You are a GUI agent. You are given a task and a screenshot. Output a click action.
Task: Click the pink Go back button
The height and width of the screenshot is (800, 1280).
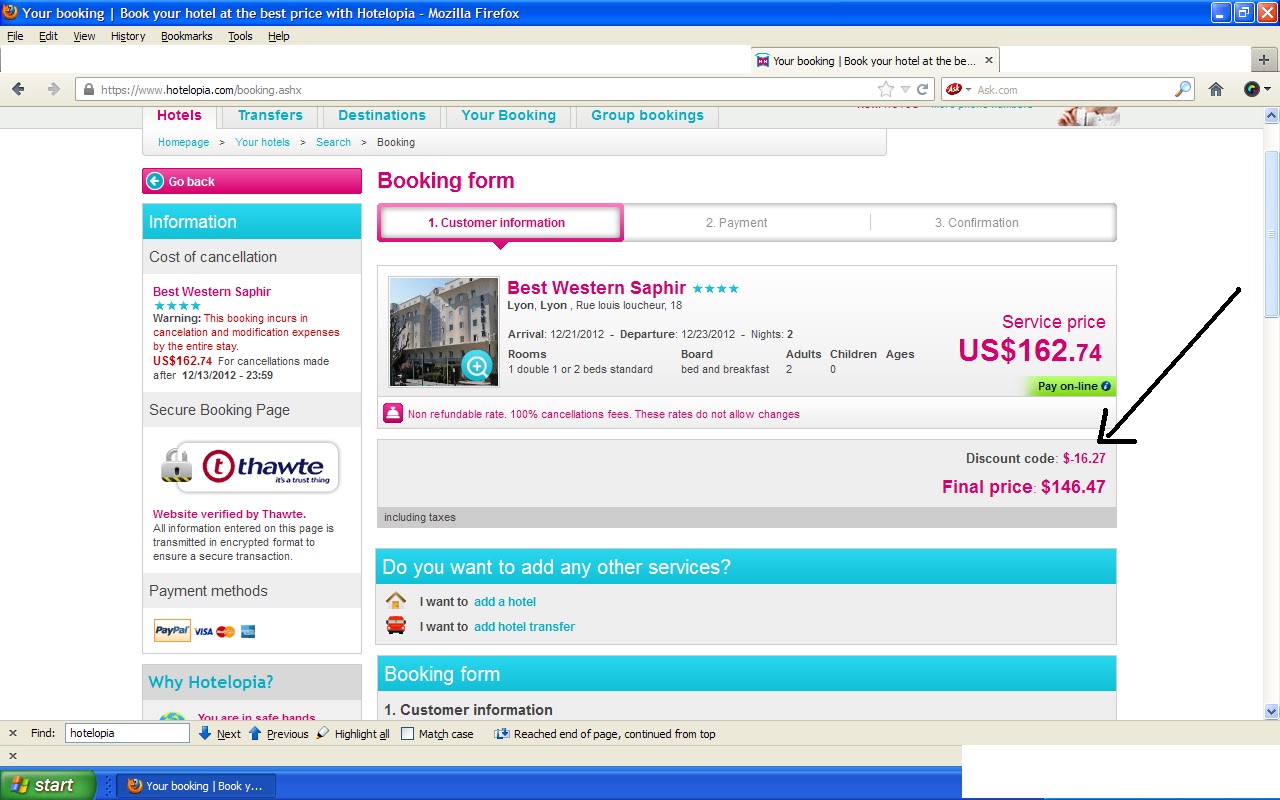[252, 181]
